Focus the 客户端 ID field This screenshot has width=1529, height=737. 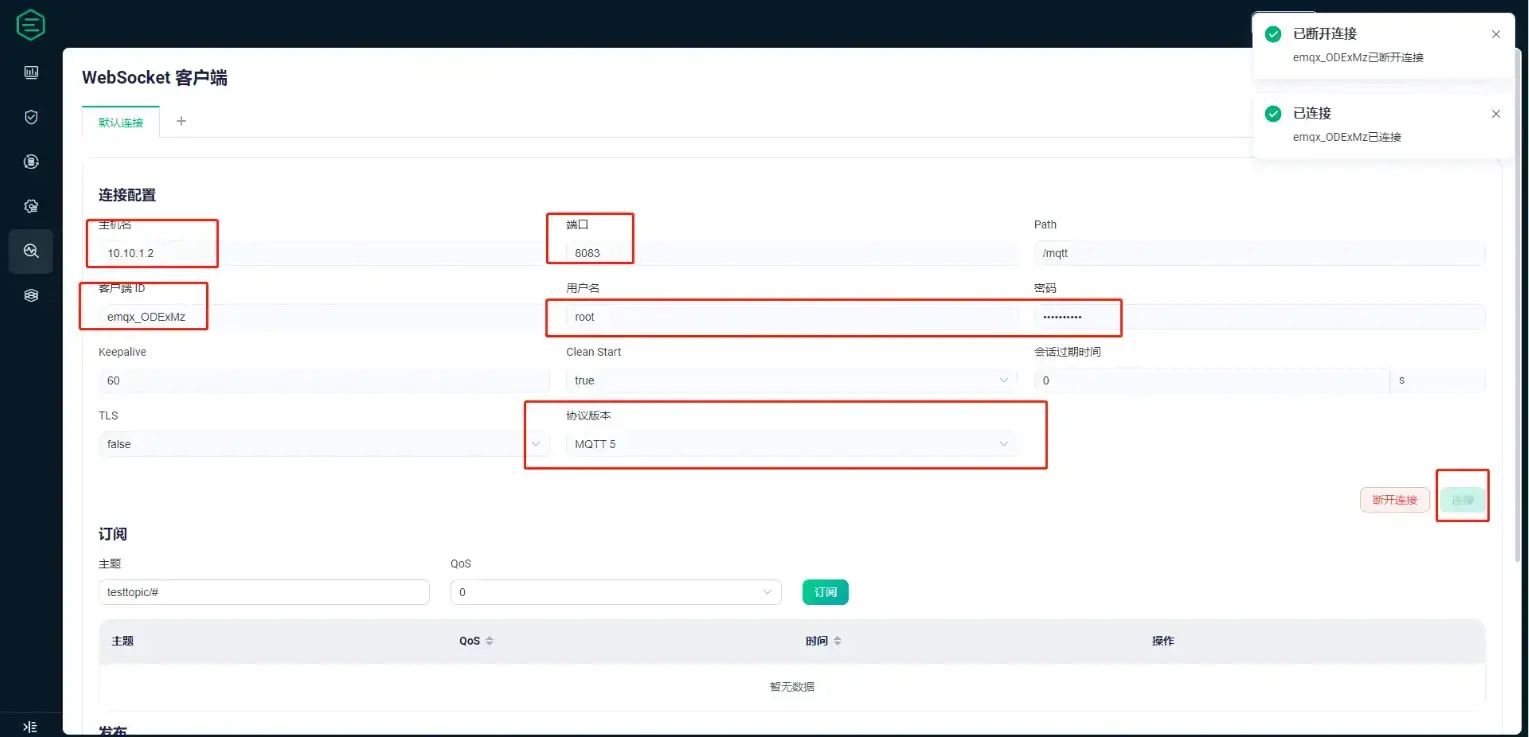324,317
